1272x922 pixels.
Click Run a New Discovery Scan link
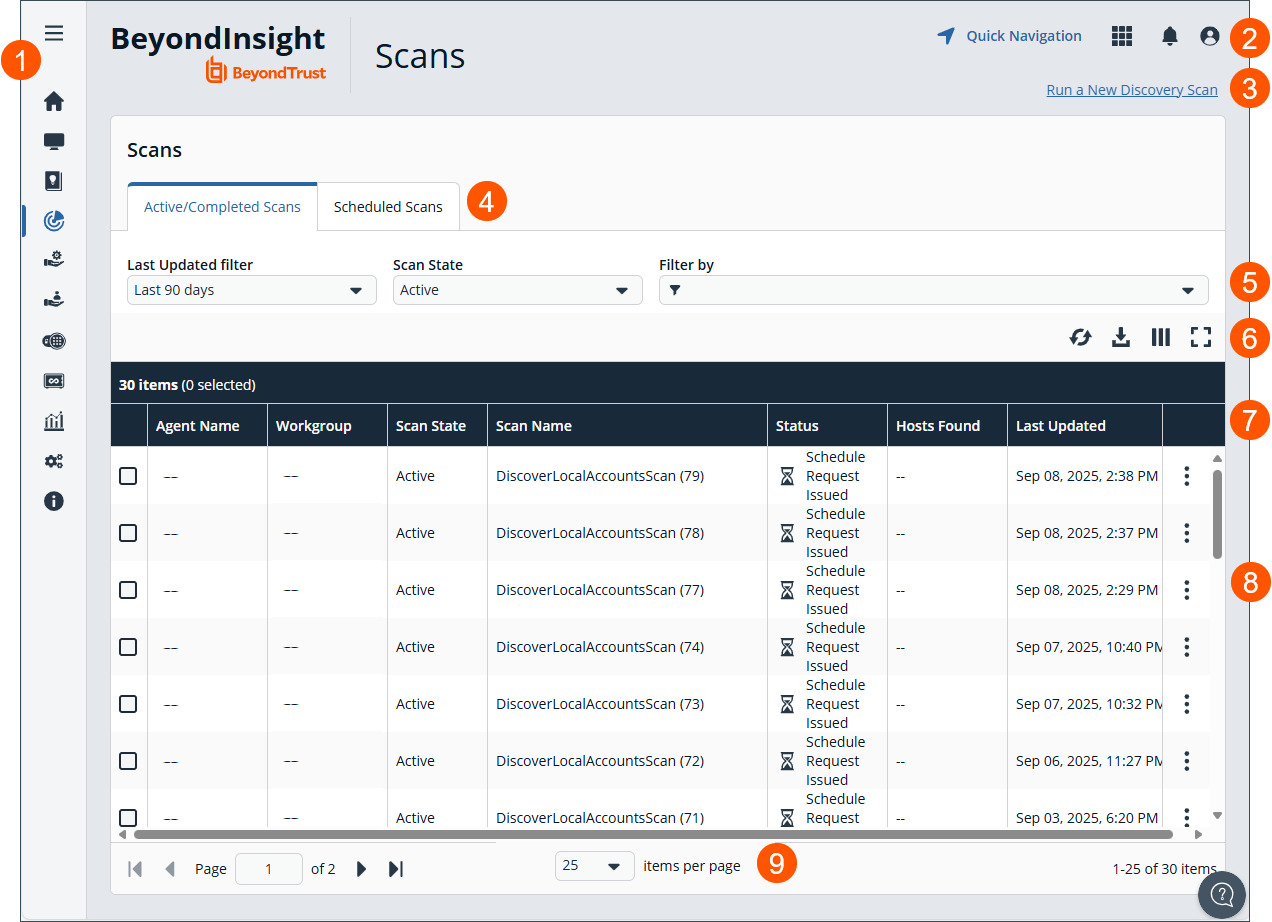point(1132,90)
